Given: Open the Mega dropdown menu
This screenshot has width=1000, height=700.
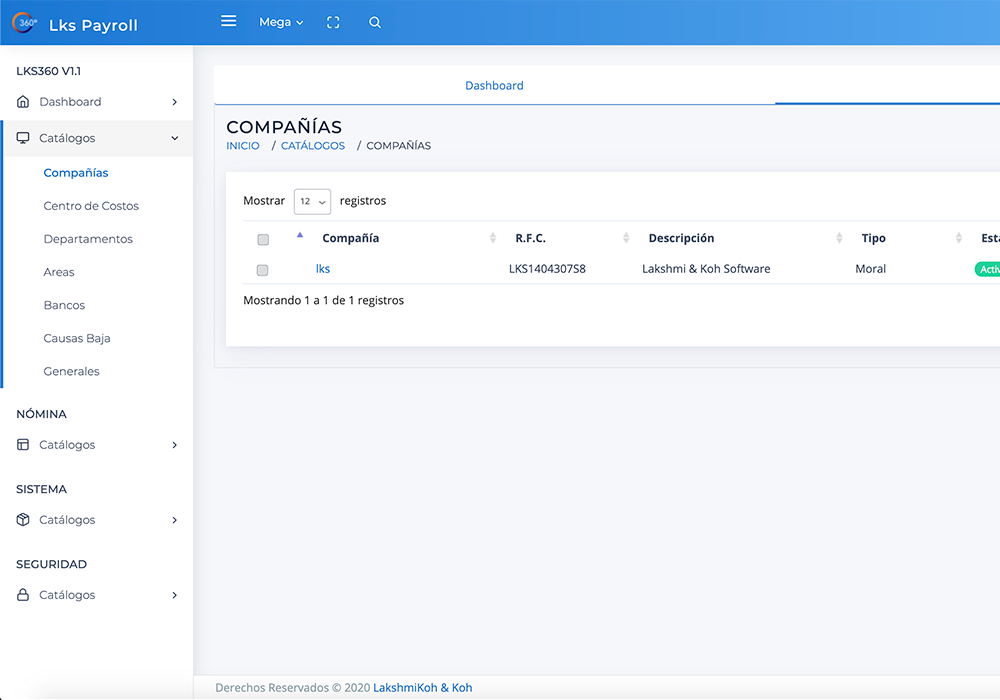Looking at the screenshot, I should click(281, 22).
